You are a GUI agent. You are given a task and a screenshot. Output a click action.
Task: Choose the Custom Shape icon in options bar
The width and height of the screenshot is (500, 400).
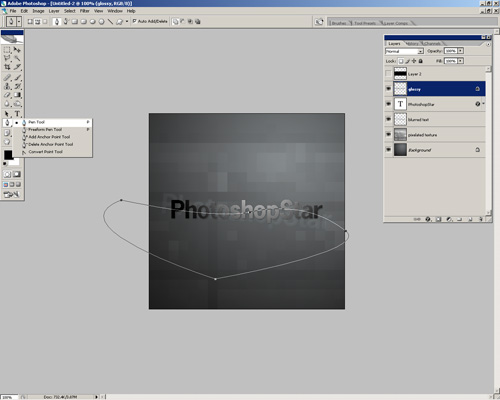[119, 22]
